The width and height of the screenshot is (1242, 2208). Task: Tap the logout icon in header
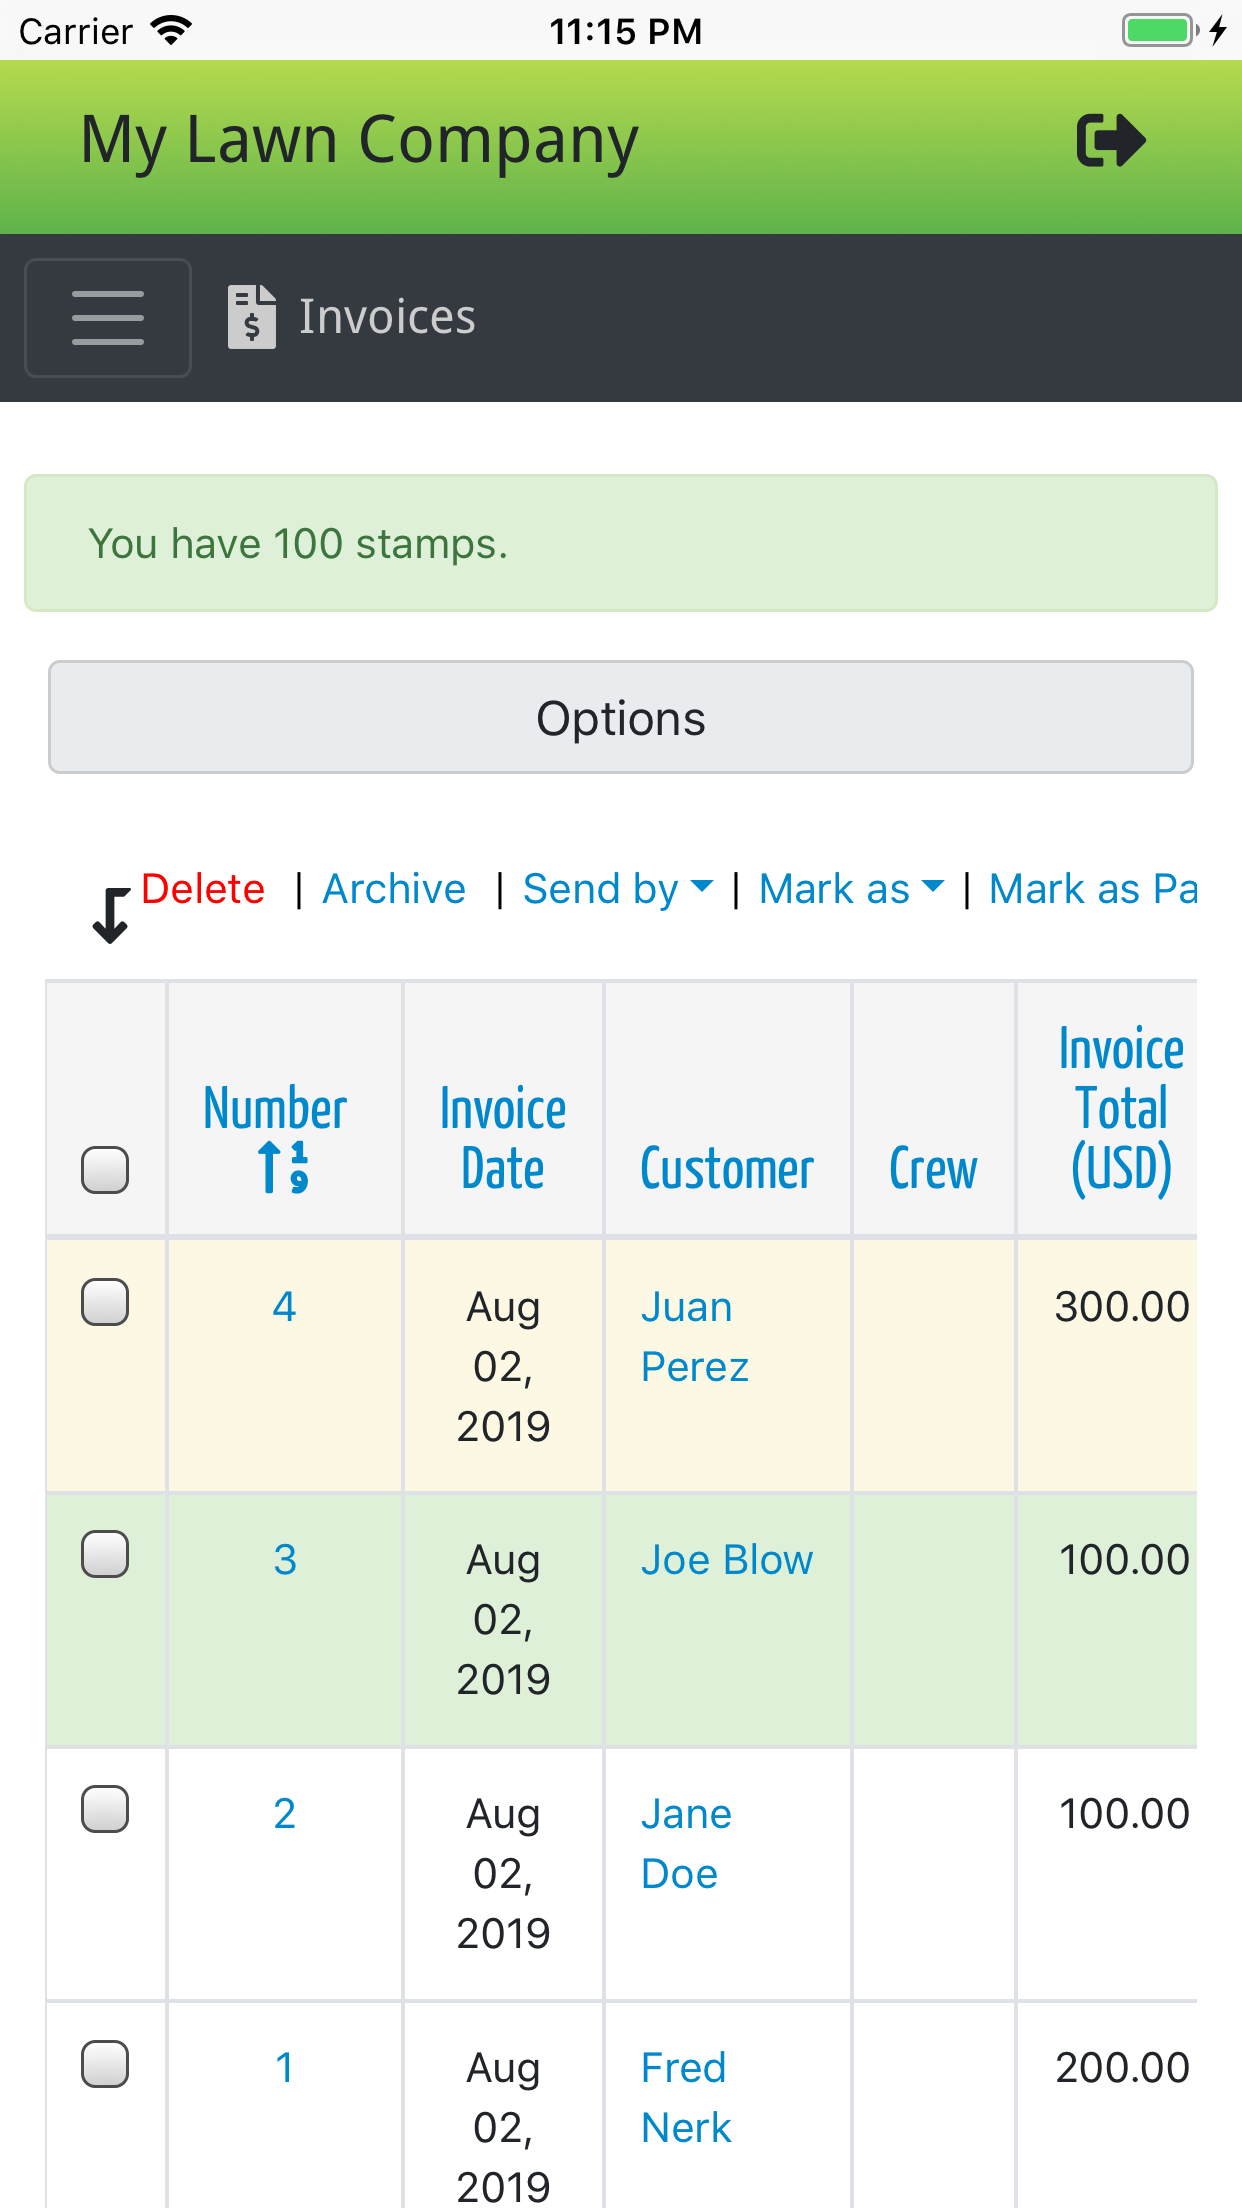(x=1110, y=140)
